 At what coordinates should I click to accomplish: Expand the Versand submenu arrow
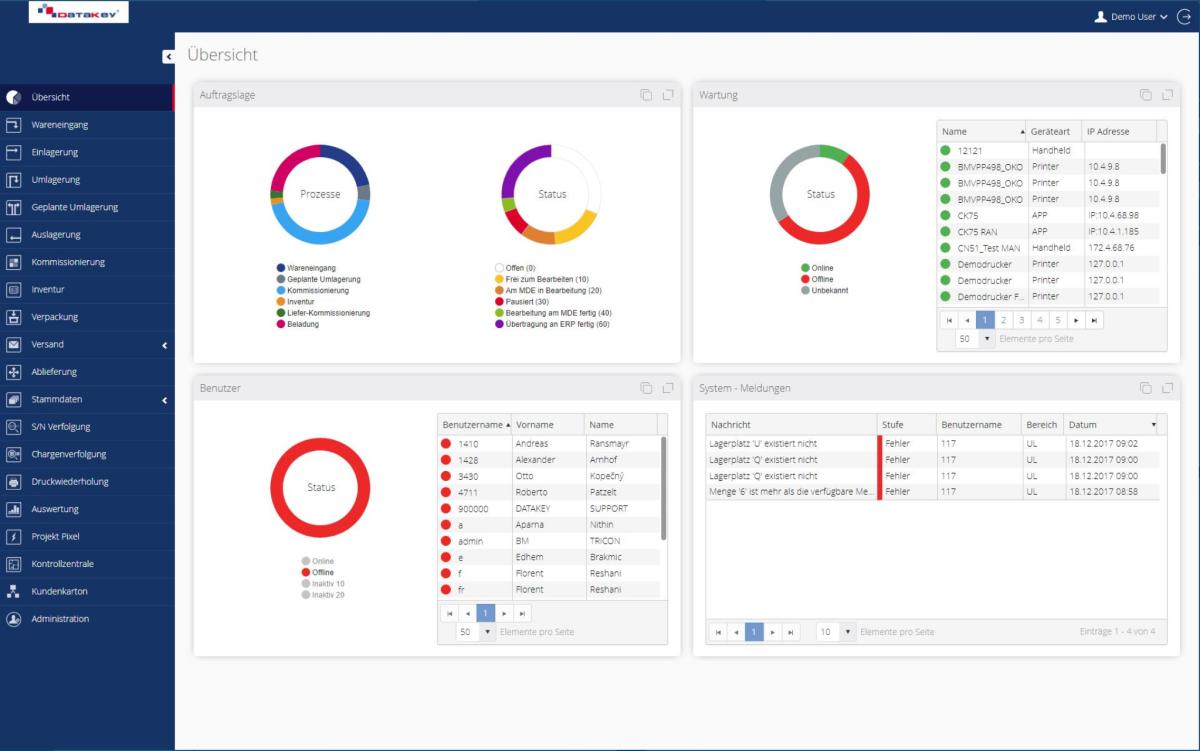(164, 345)
